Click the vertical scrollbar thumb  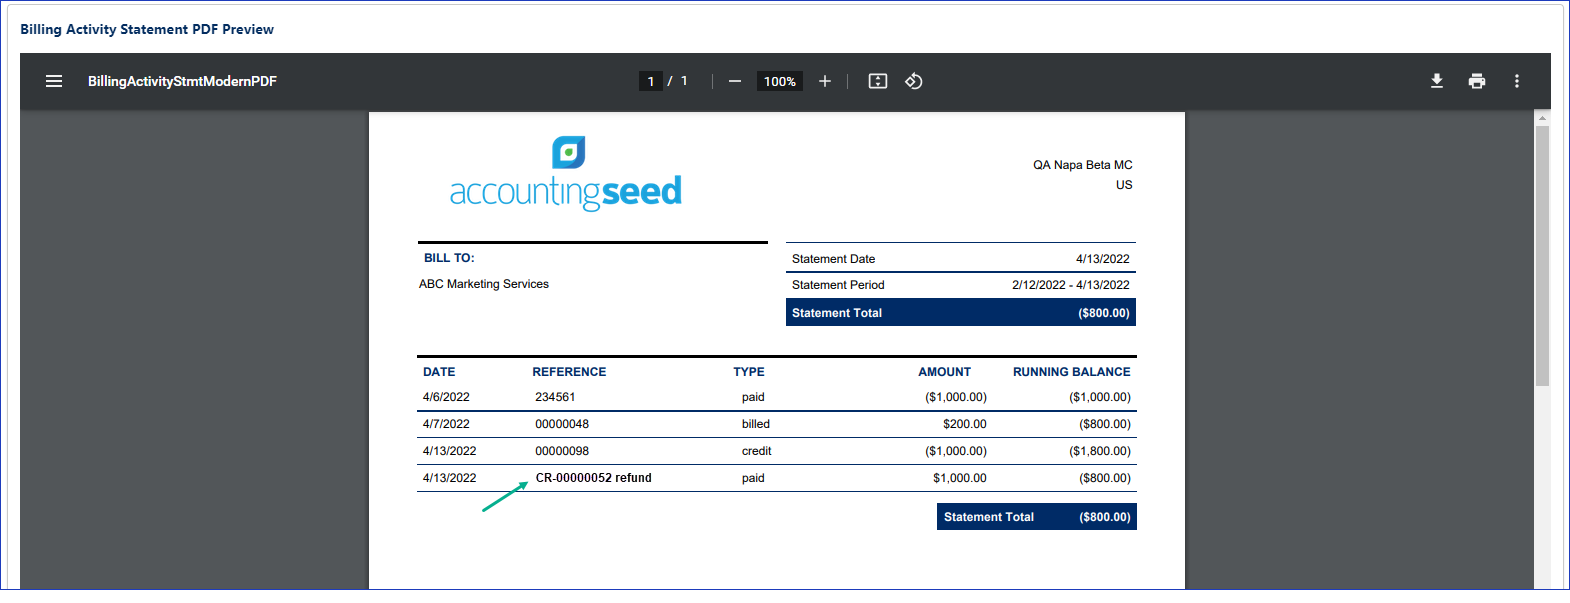[1542, 255]
